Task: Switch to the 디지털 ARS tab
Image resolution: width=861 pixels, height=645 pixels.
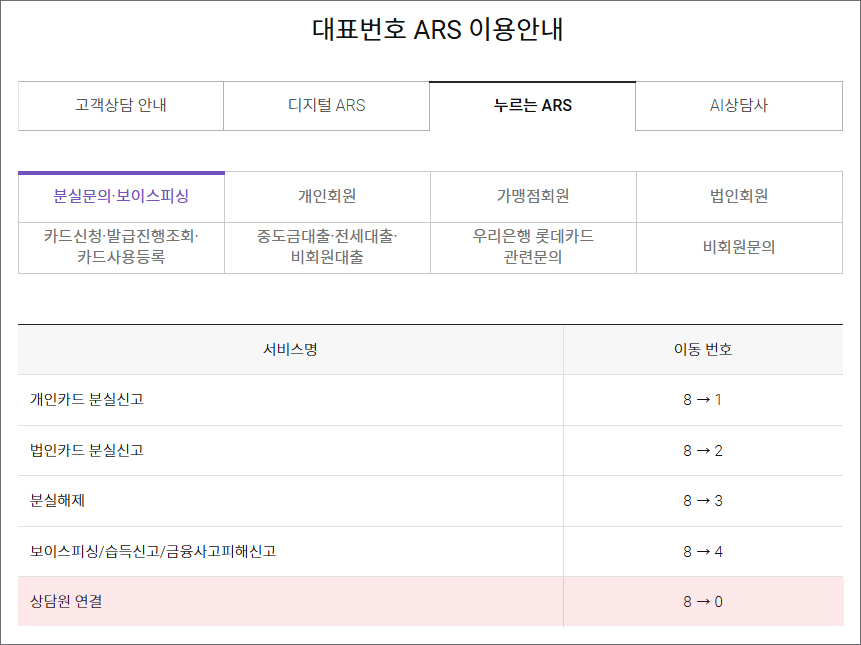Action: (x=326, y=105)
